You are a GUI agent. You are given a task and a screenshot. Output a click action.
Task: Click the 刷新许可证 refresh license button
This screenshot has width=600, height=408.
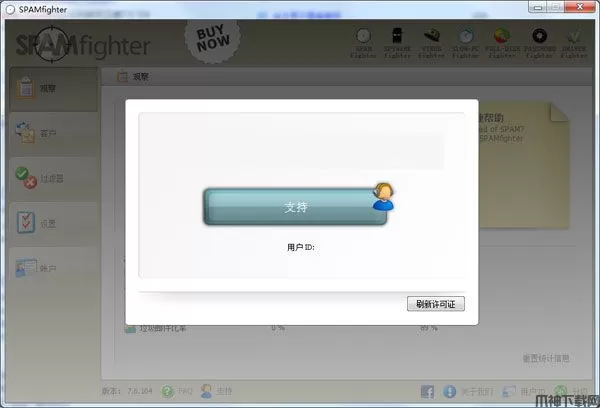click(x=436, y=304)
